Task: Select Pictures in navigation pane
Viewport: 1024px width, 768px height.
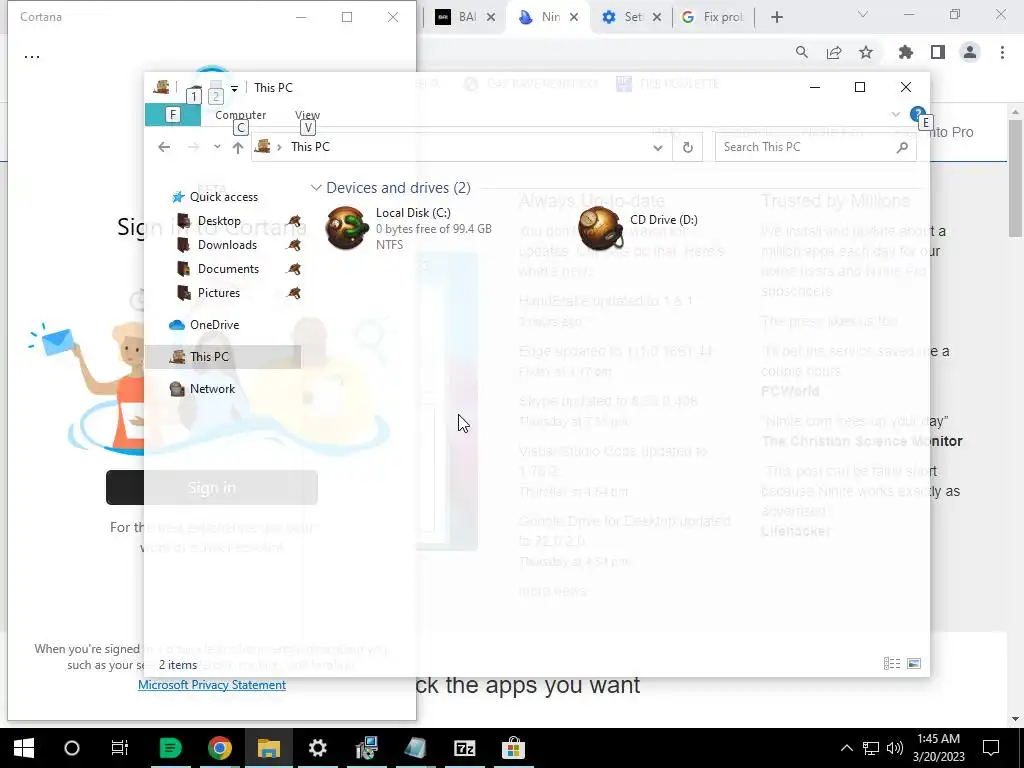Action: pyautogui.click(x=219, y=293)
